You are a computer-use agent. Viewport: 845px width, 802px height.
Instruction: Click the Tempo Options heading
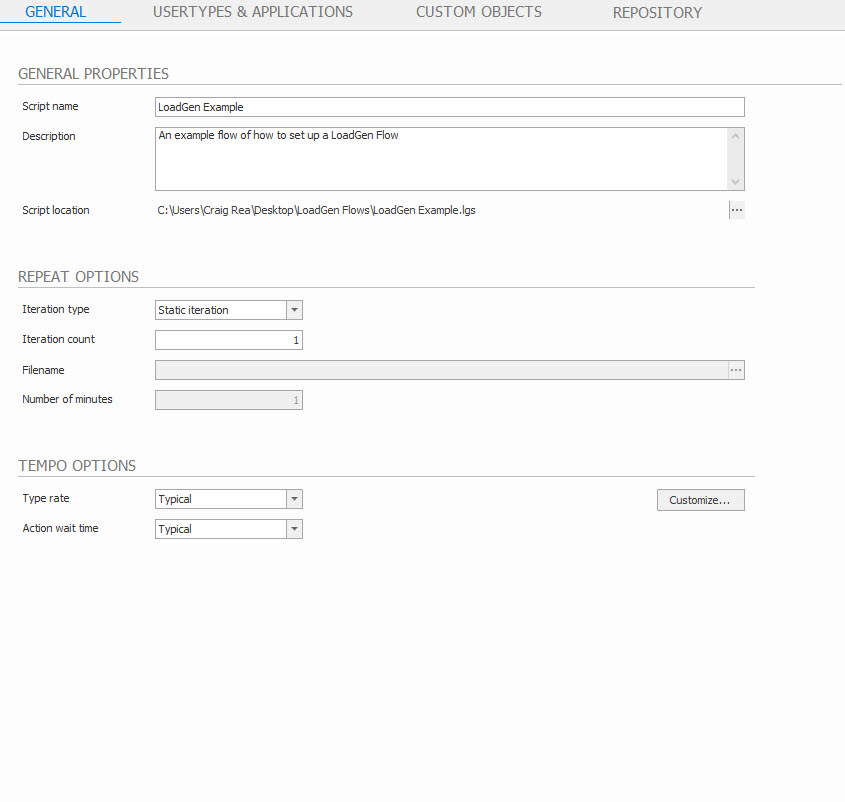tap(77, 466)
